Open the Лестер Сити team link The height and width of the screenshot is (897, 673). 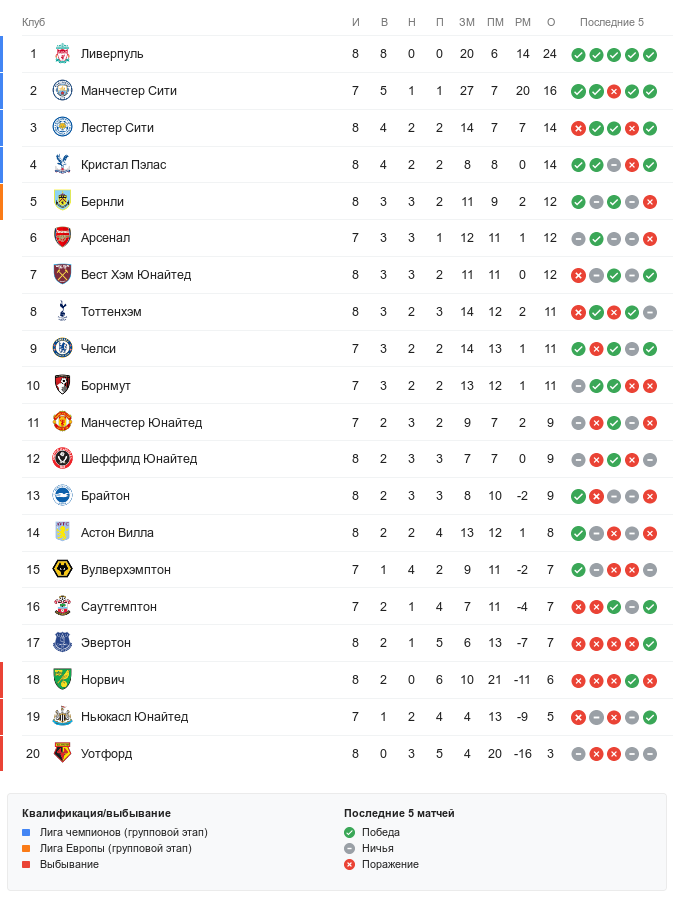117,128
